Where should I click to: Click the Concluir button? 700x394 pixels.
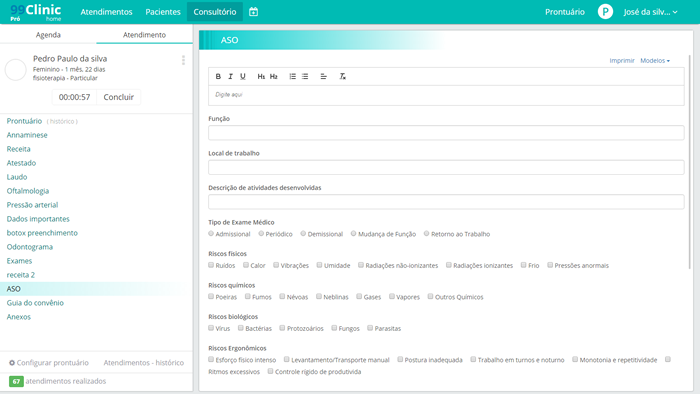118,97
